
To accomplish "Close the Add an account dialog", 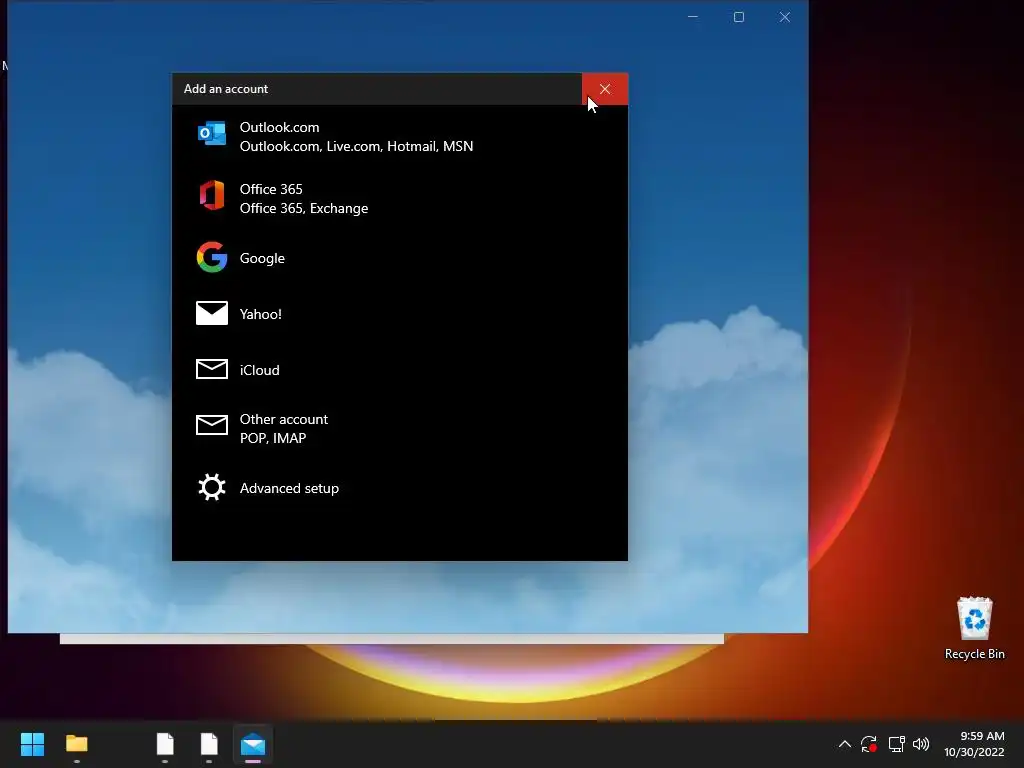I will click(605, 89).
